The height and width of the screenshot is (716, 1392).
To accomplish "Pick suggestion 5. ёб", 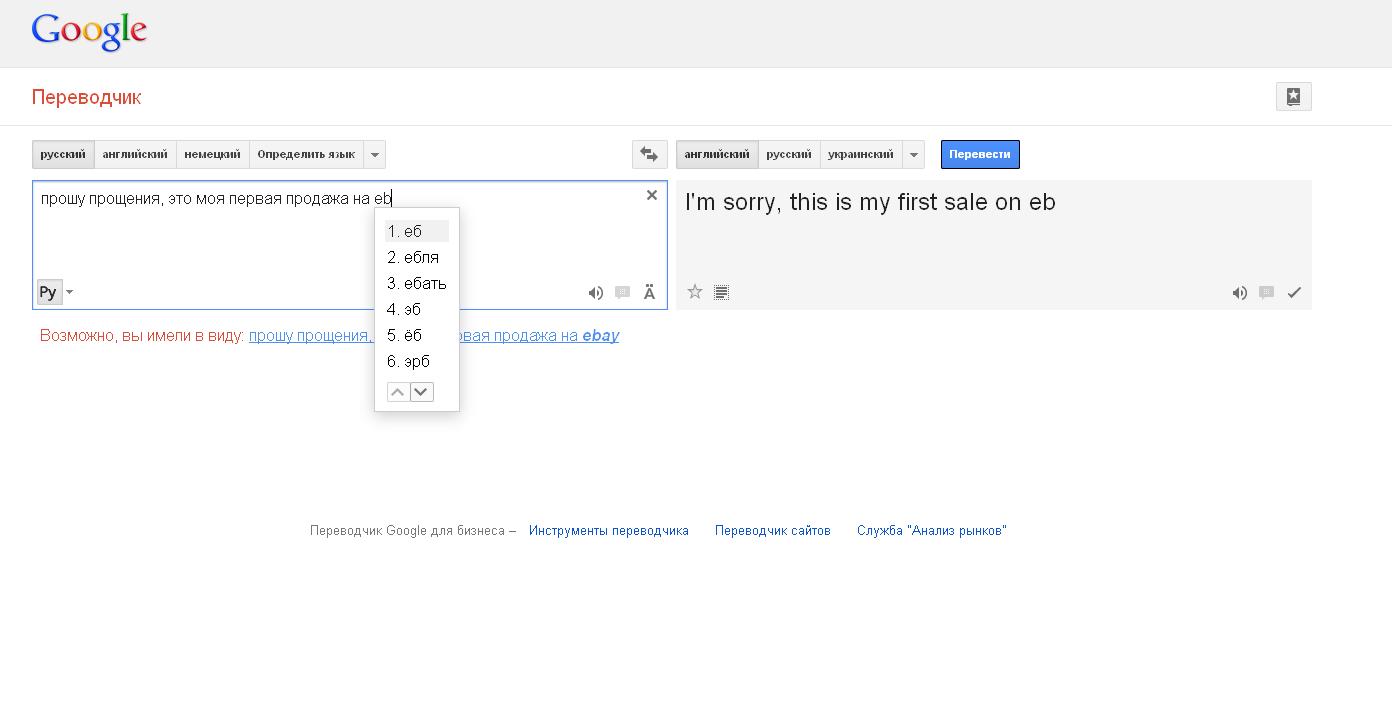I will click(x=417, y=335).
